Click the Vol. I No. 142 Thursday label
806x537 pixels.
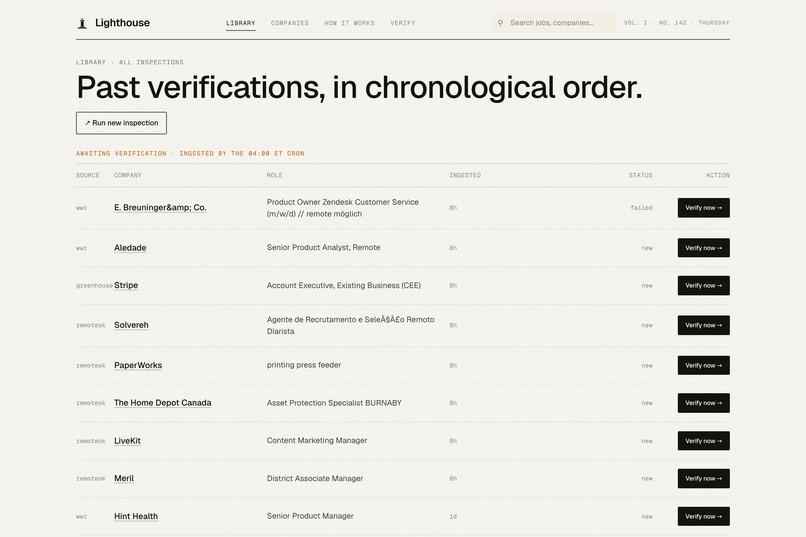676,23
